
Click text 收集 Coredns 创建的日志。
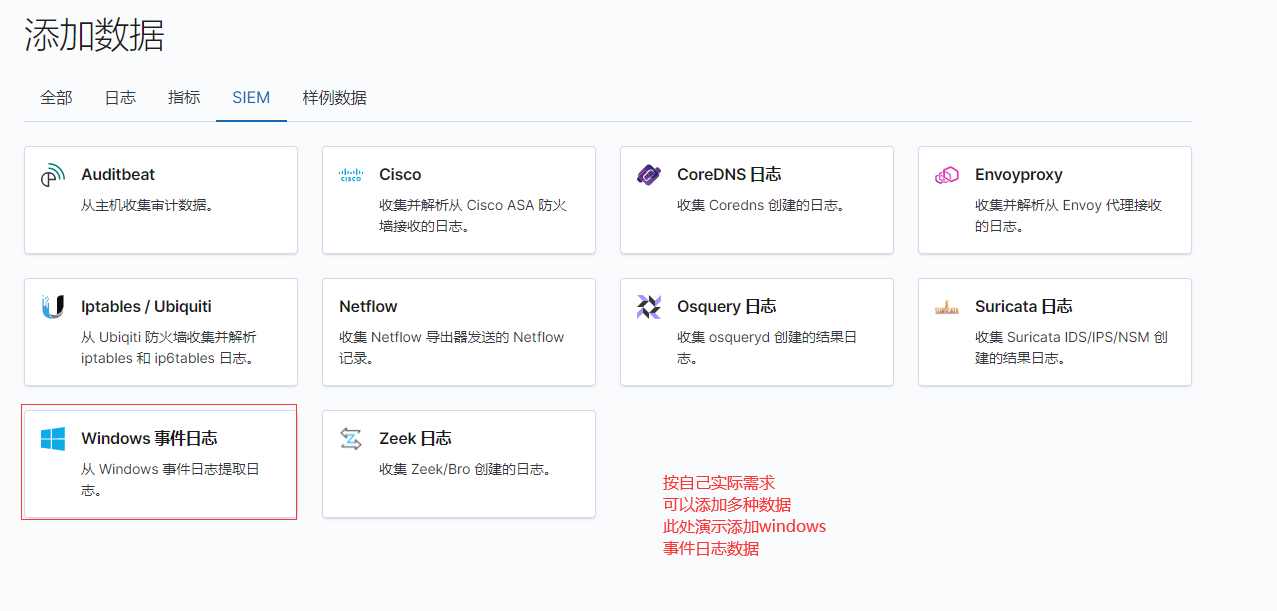(x=761, y=206)
